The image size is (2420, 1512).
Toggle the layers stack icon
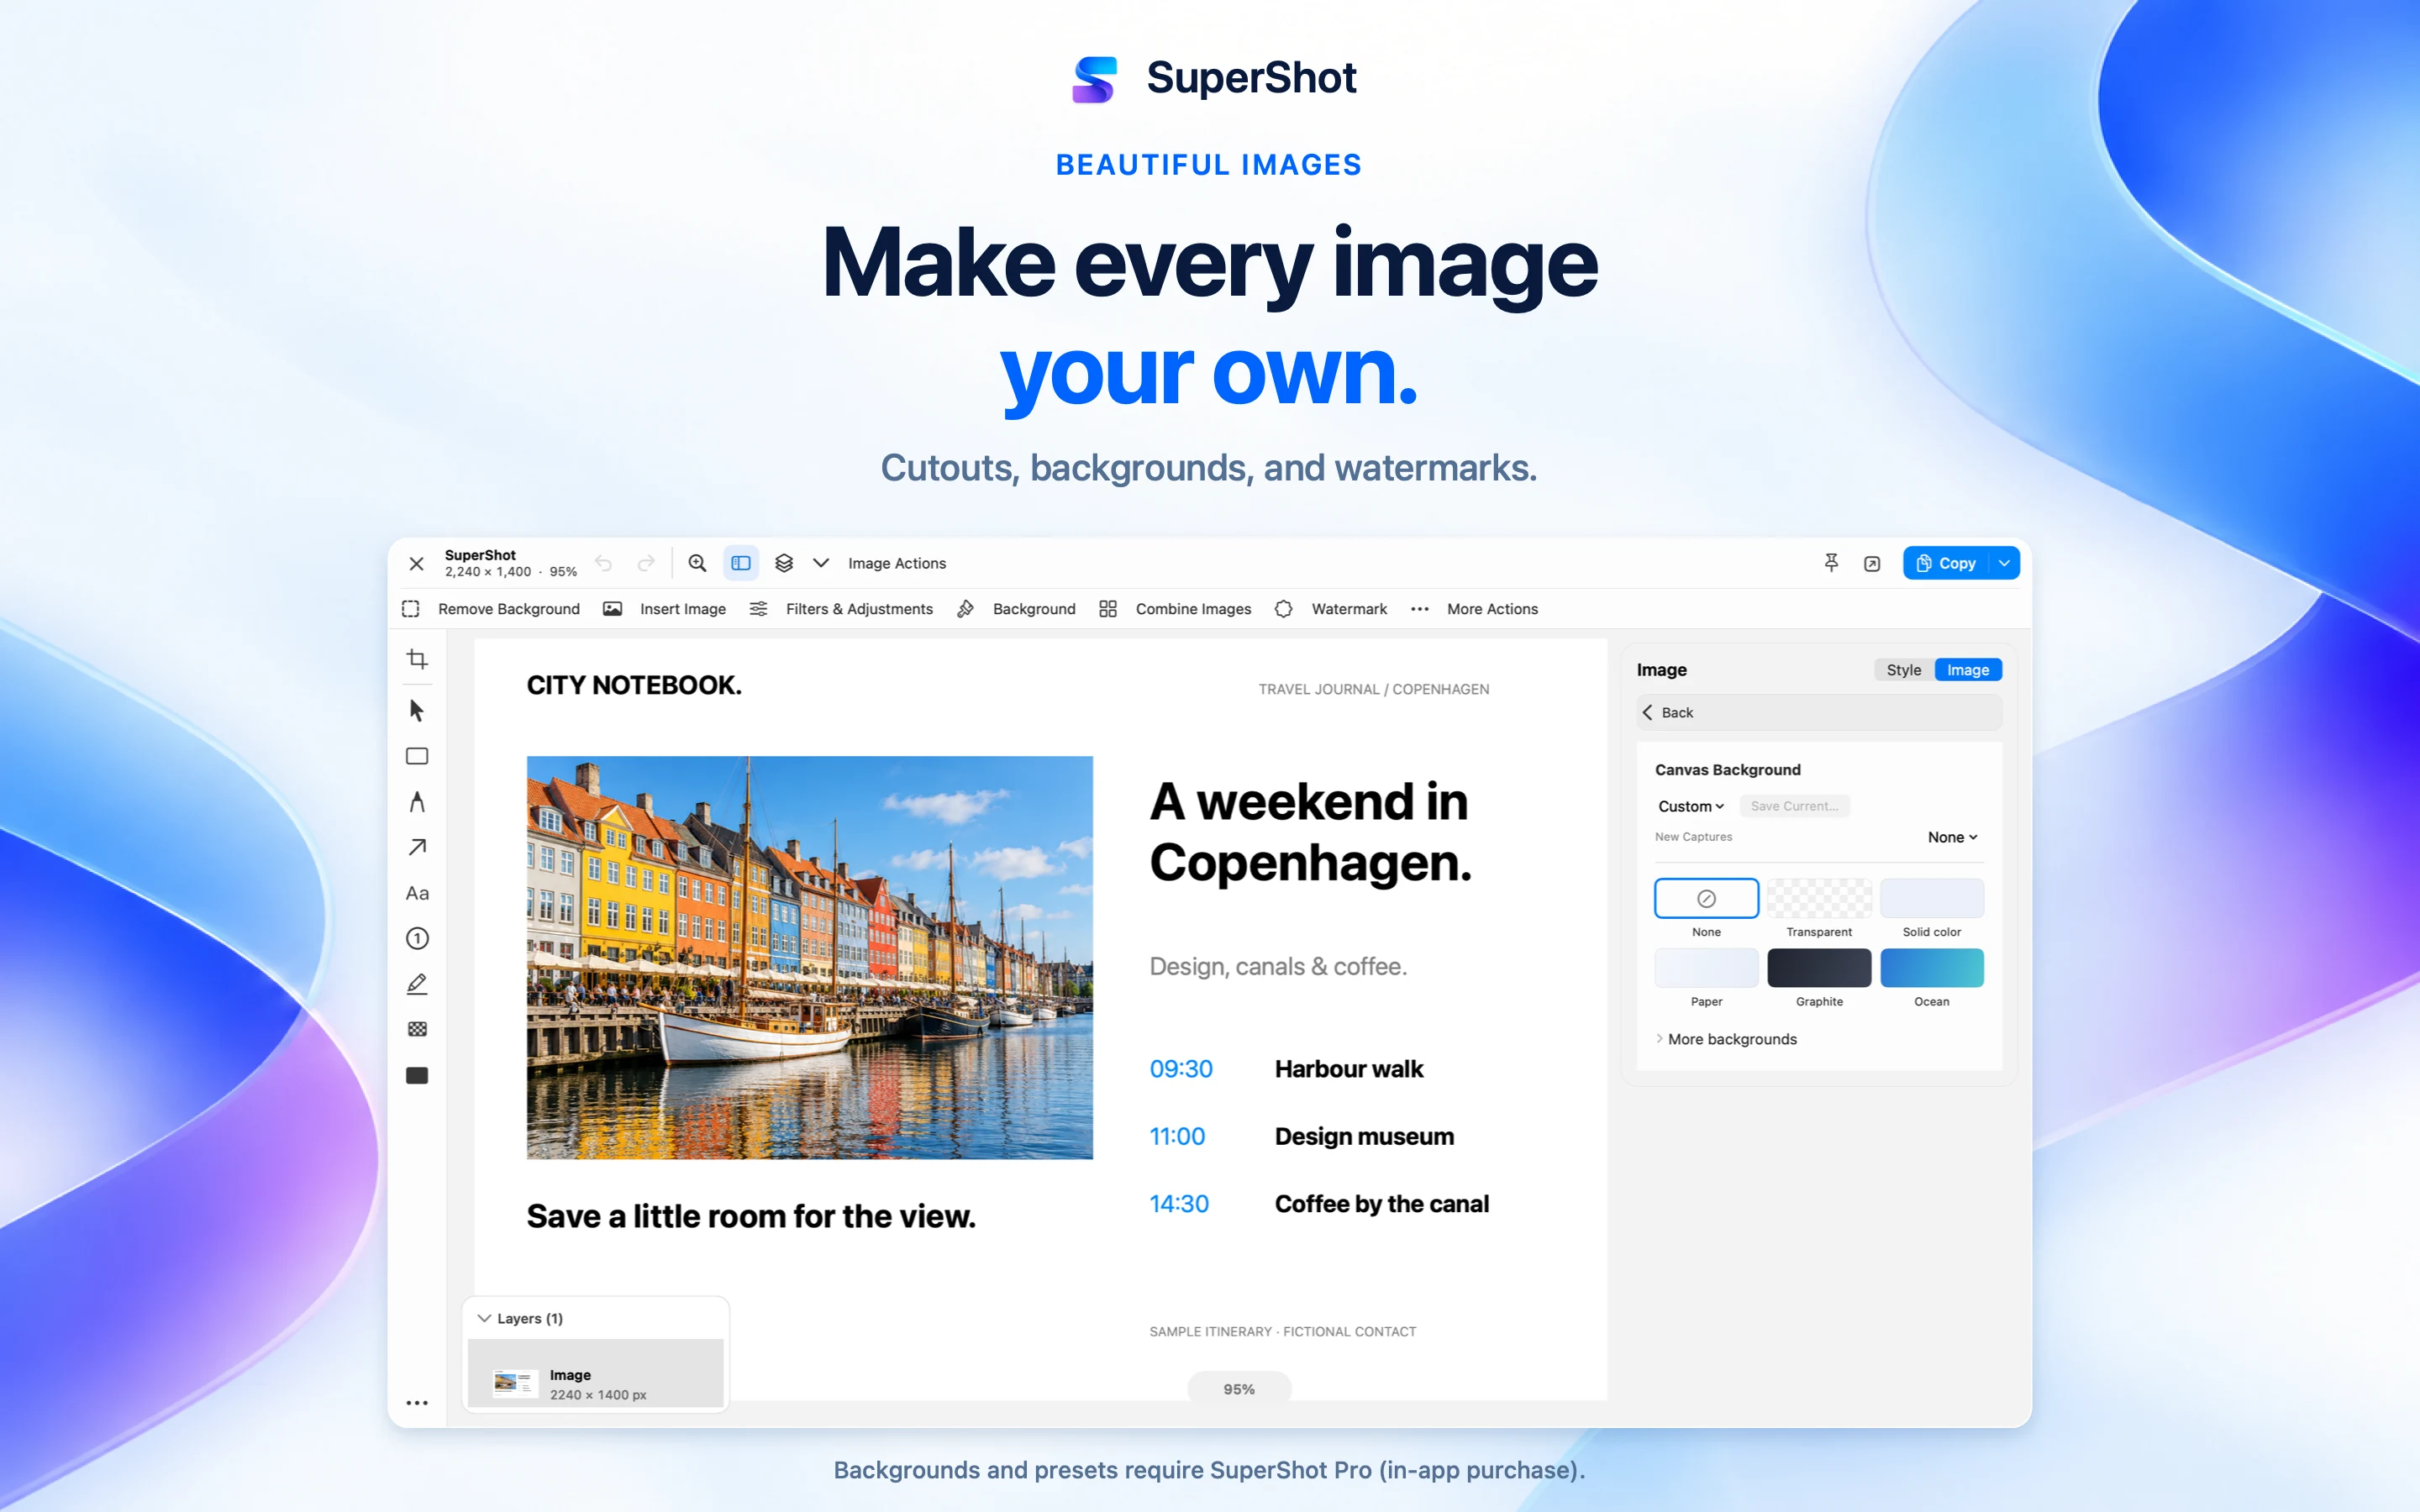pyautogui.click(x=784, y=563)
